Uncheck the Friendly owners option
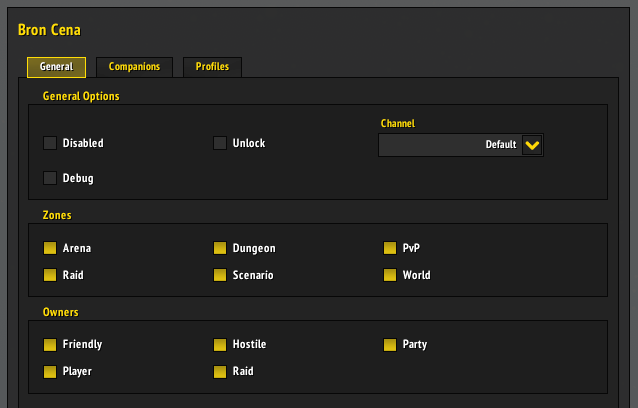Screen dimensions: 638x408 coord(50,345)
